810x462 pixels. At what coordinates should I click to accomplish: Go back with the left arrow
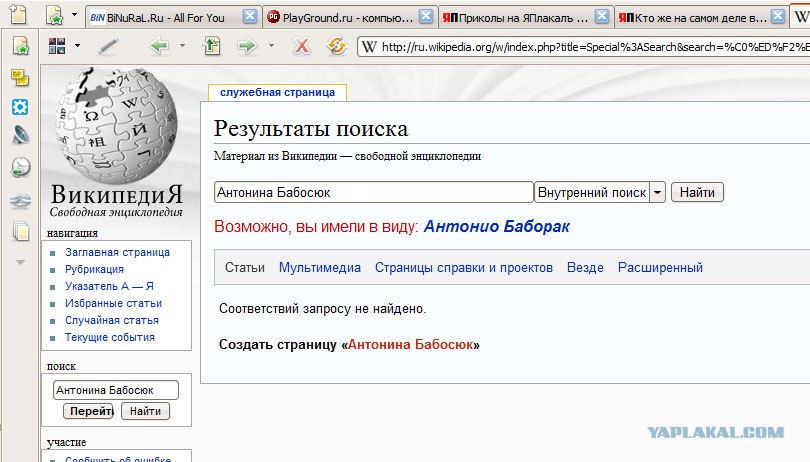point(159,46)
